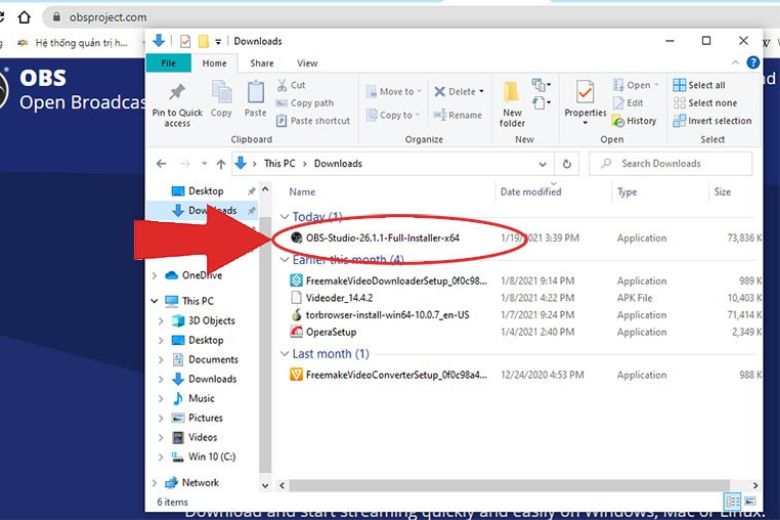Click Pin to Quick access icon
780x520 pixels.
click(177, 92)
